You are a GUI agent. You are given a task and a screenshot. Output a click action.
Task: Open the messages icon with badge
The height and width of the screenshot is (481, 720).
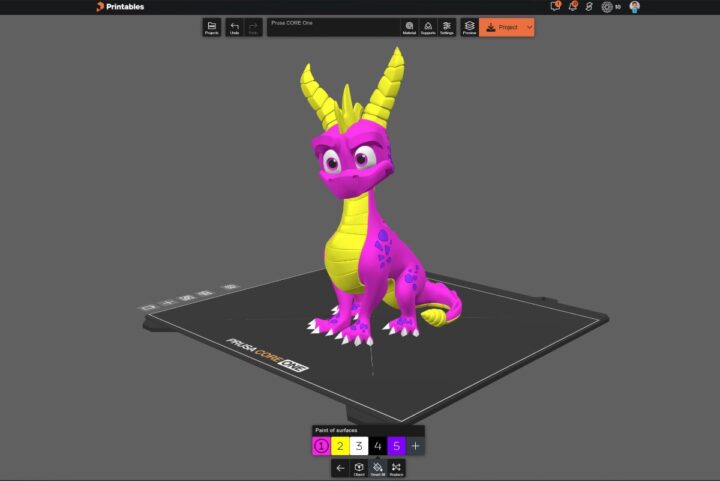[x=556, y=7]
